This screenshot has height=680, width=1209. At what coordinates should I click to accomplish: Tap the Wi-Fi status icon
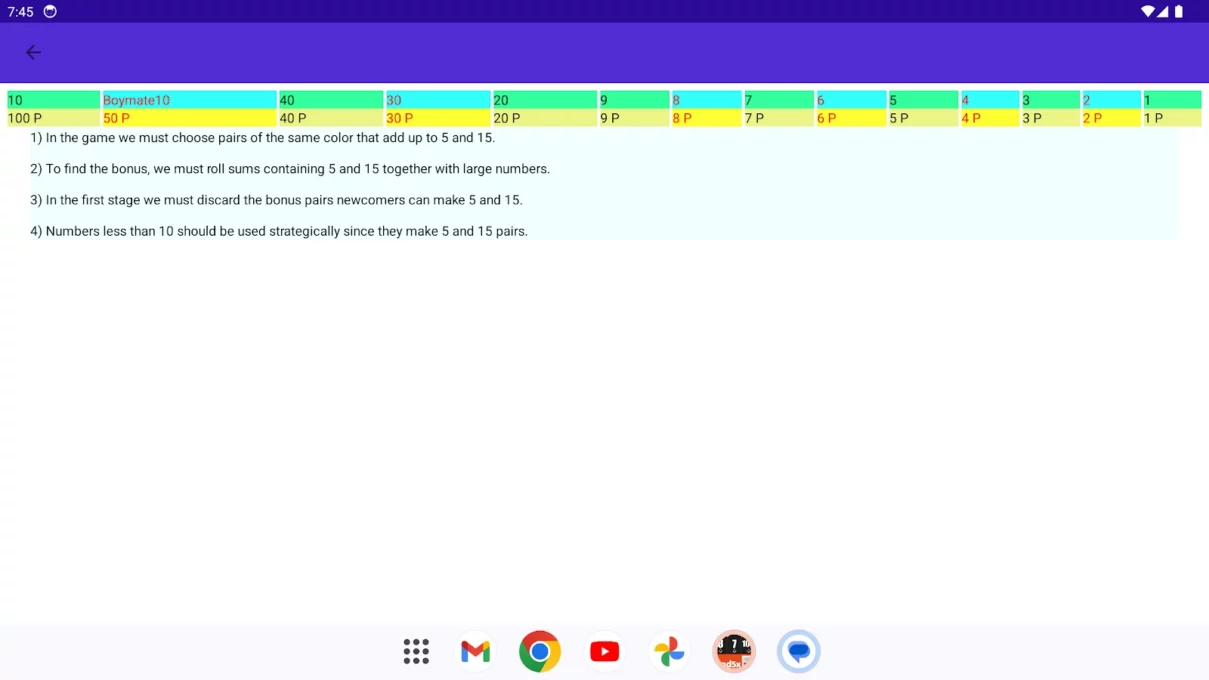coord(1148,11)
